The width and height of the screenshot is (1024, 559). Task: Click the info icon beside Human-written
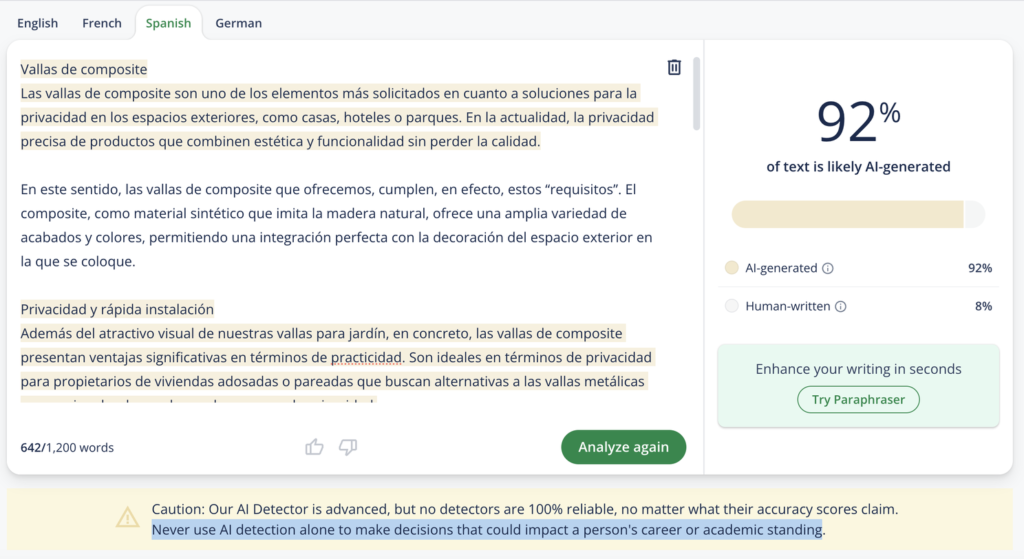[840, 306]
